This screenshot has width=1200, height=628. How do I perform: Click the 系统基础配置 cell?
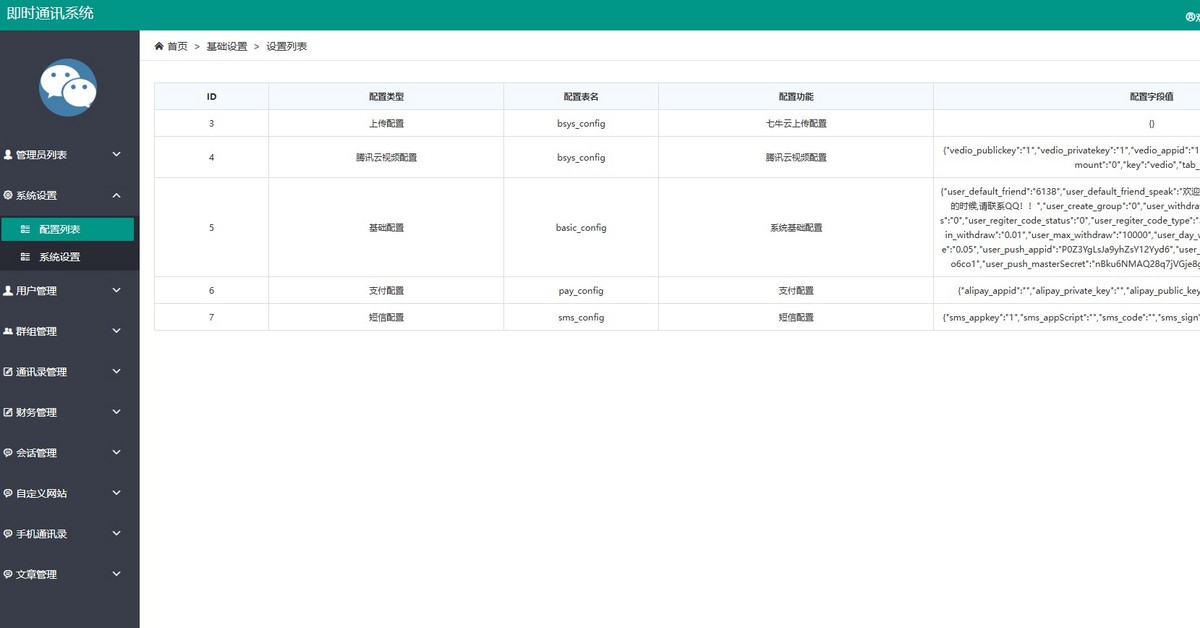(796, 228)
